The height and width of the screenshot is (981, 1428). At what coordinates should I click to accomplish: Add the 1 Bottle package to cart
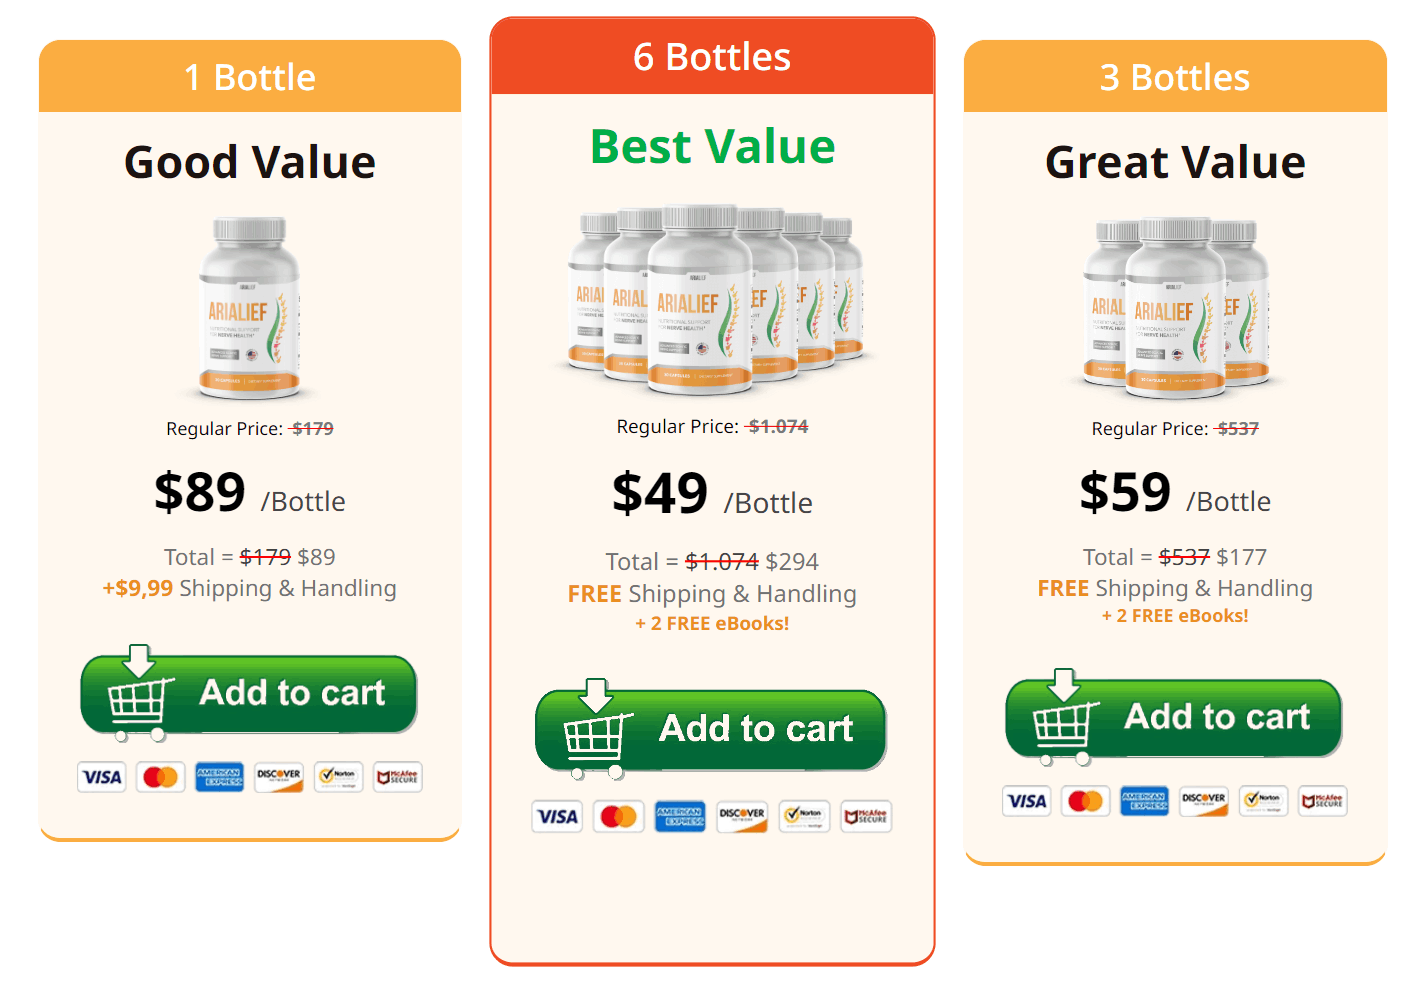tap(249, 694)
